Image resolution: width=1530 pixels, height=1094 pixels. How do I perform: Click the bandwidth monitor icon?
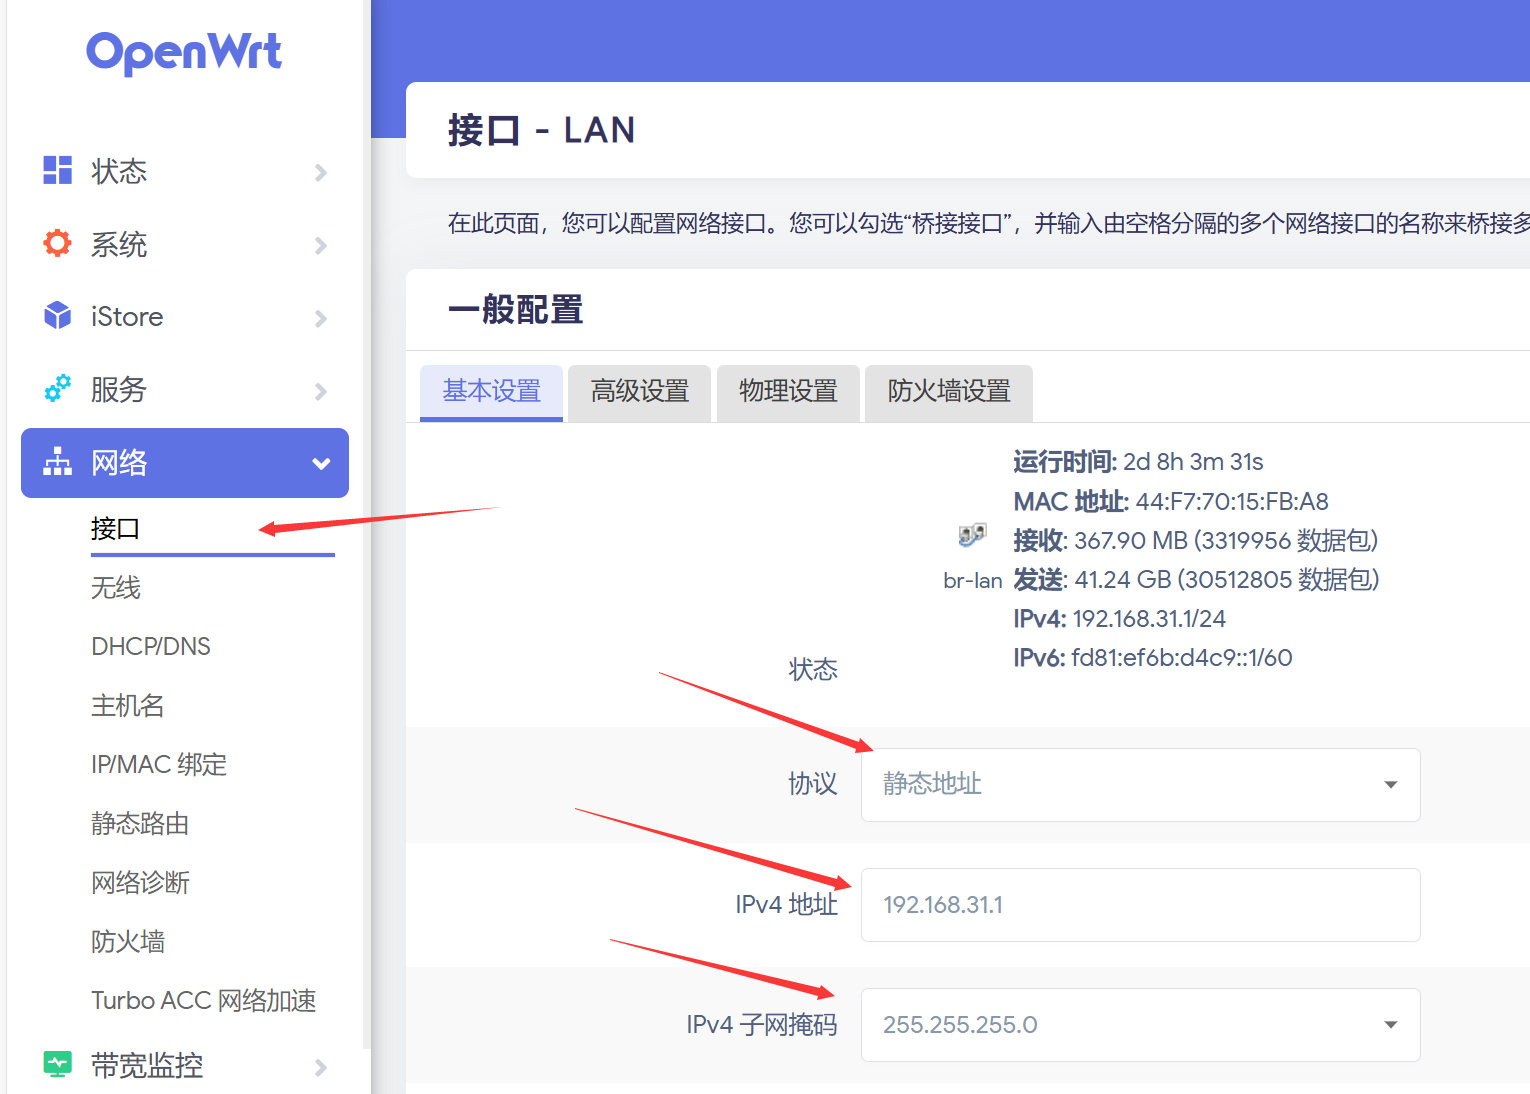pos(57,1064)
